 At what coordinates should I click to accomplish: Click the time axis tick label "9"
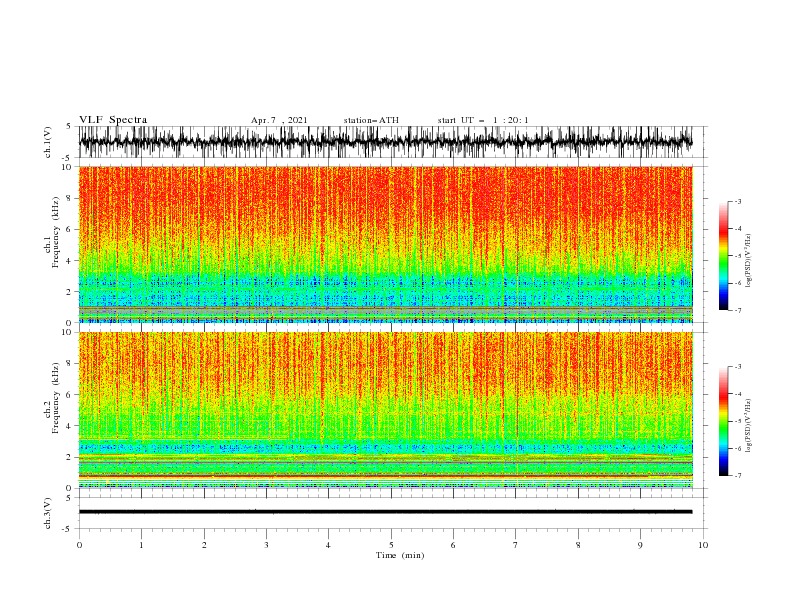(640, 545)
